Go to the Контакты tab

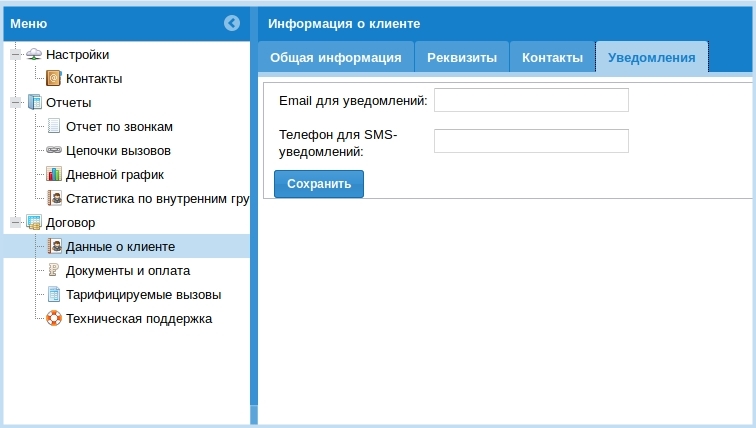(x=552, y=58)
